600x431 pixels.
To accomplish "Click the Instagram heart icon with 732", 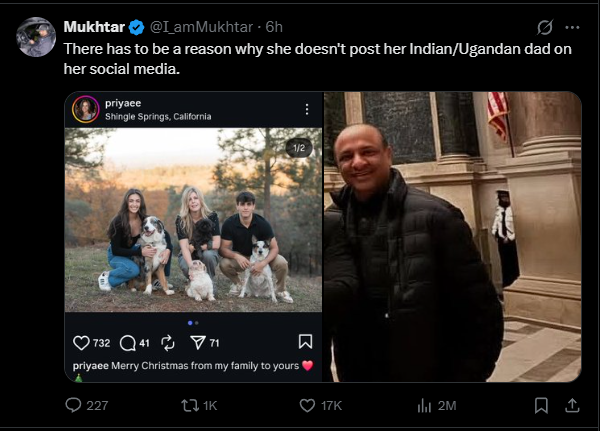I will pyautogui.click(x=82, y=342).
